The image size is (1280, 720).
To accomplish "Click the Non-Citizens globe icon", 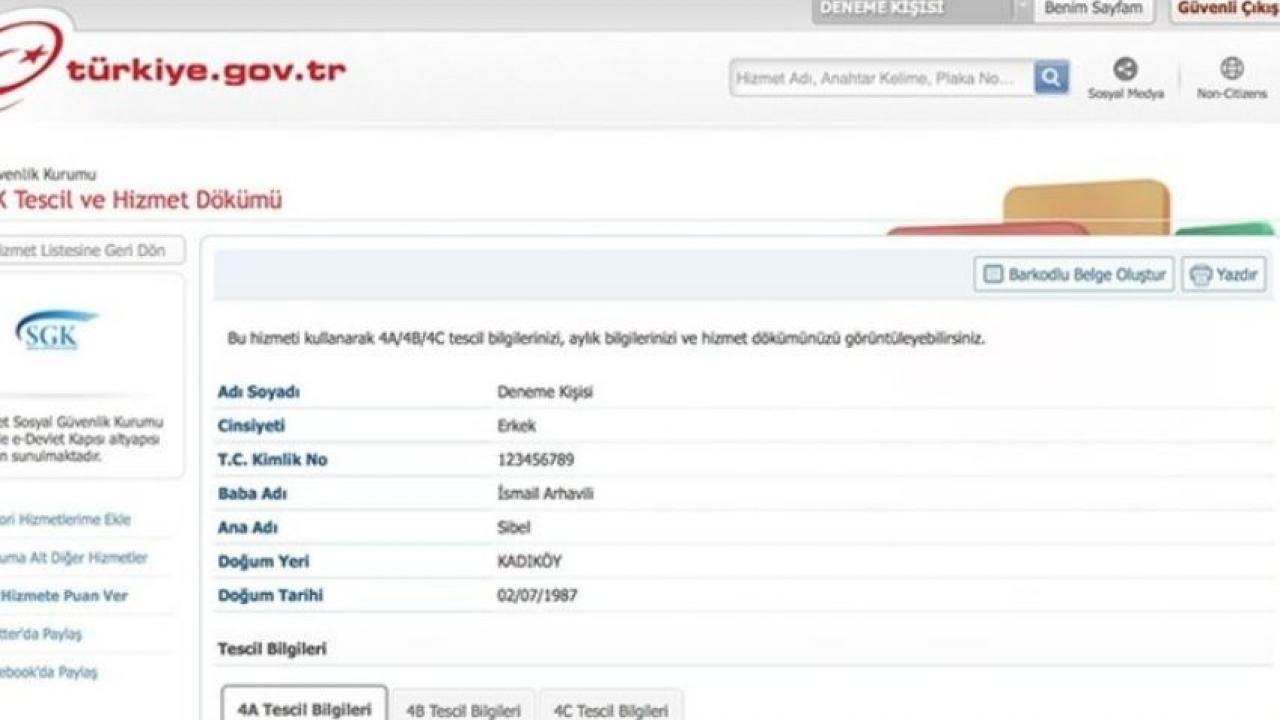I will 1231,69.
